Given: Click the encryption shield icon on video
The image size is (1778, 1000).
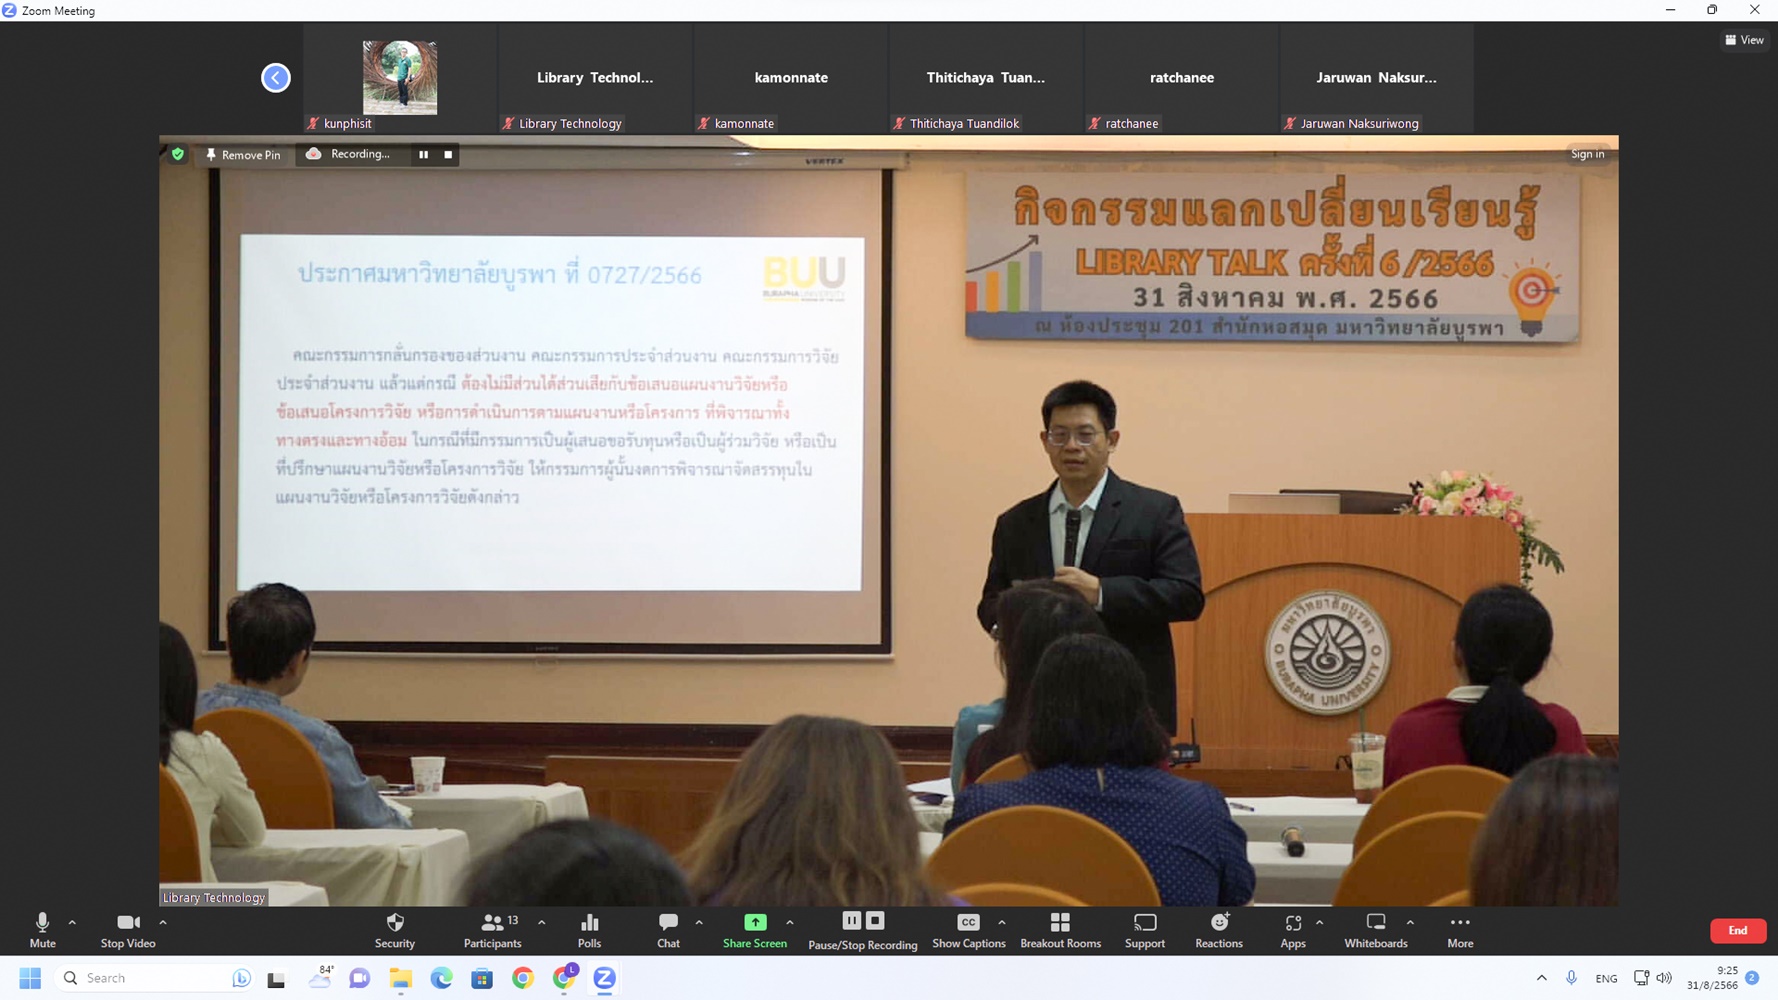Looking at the screenshot, I should 178,154.
